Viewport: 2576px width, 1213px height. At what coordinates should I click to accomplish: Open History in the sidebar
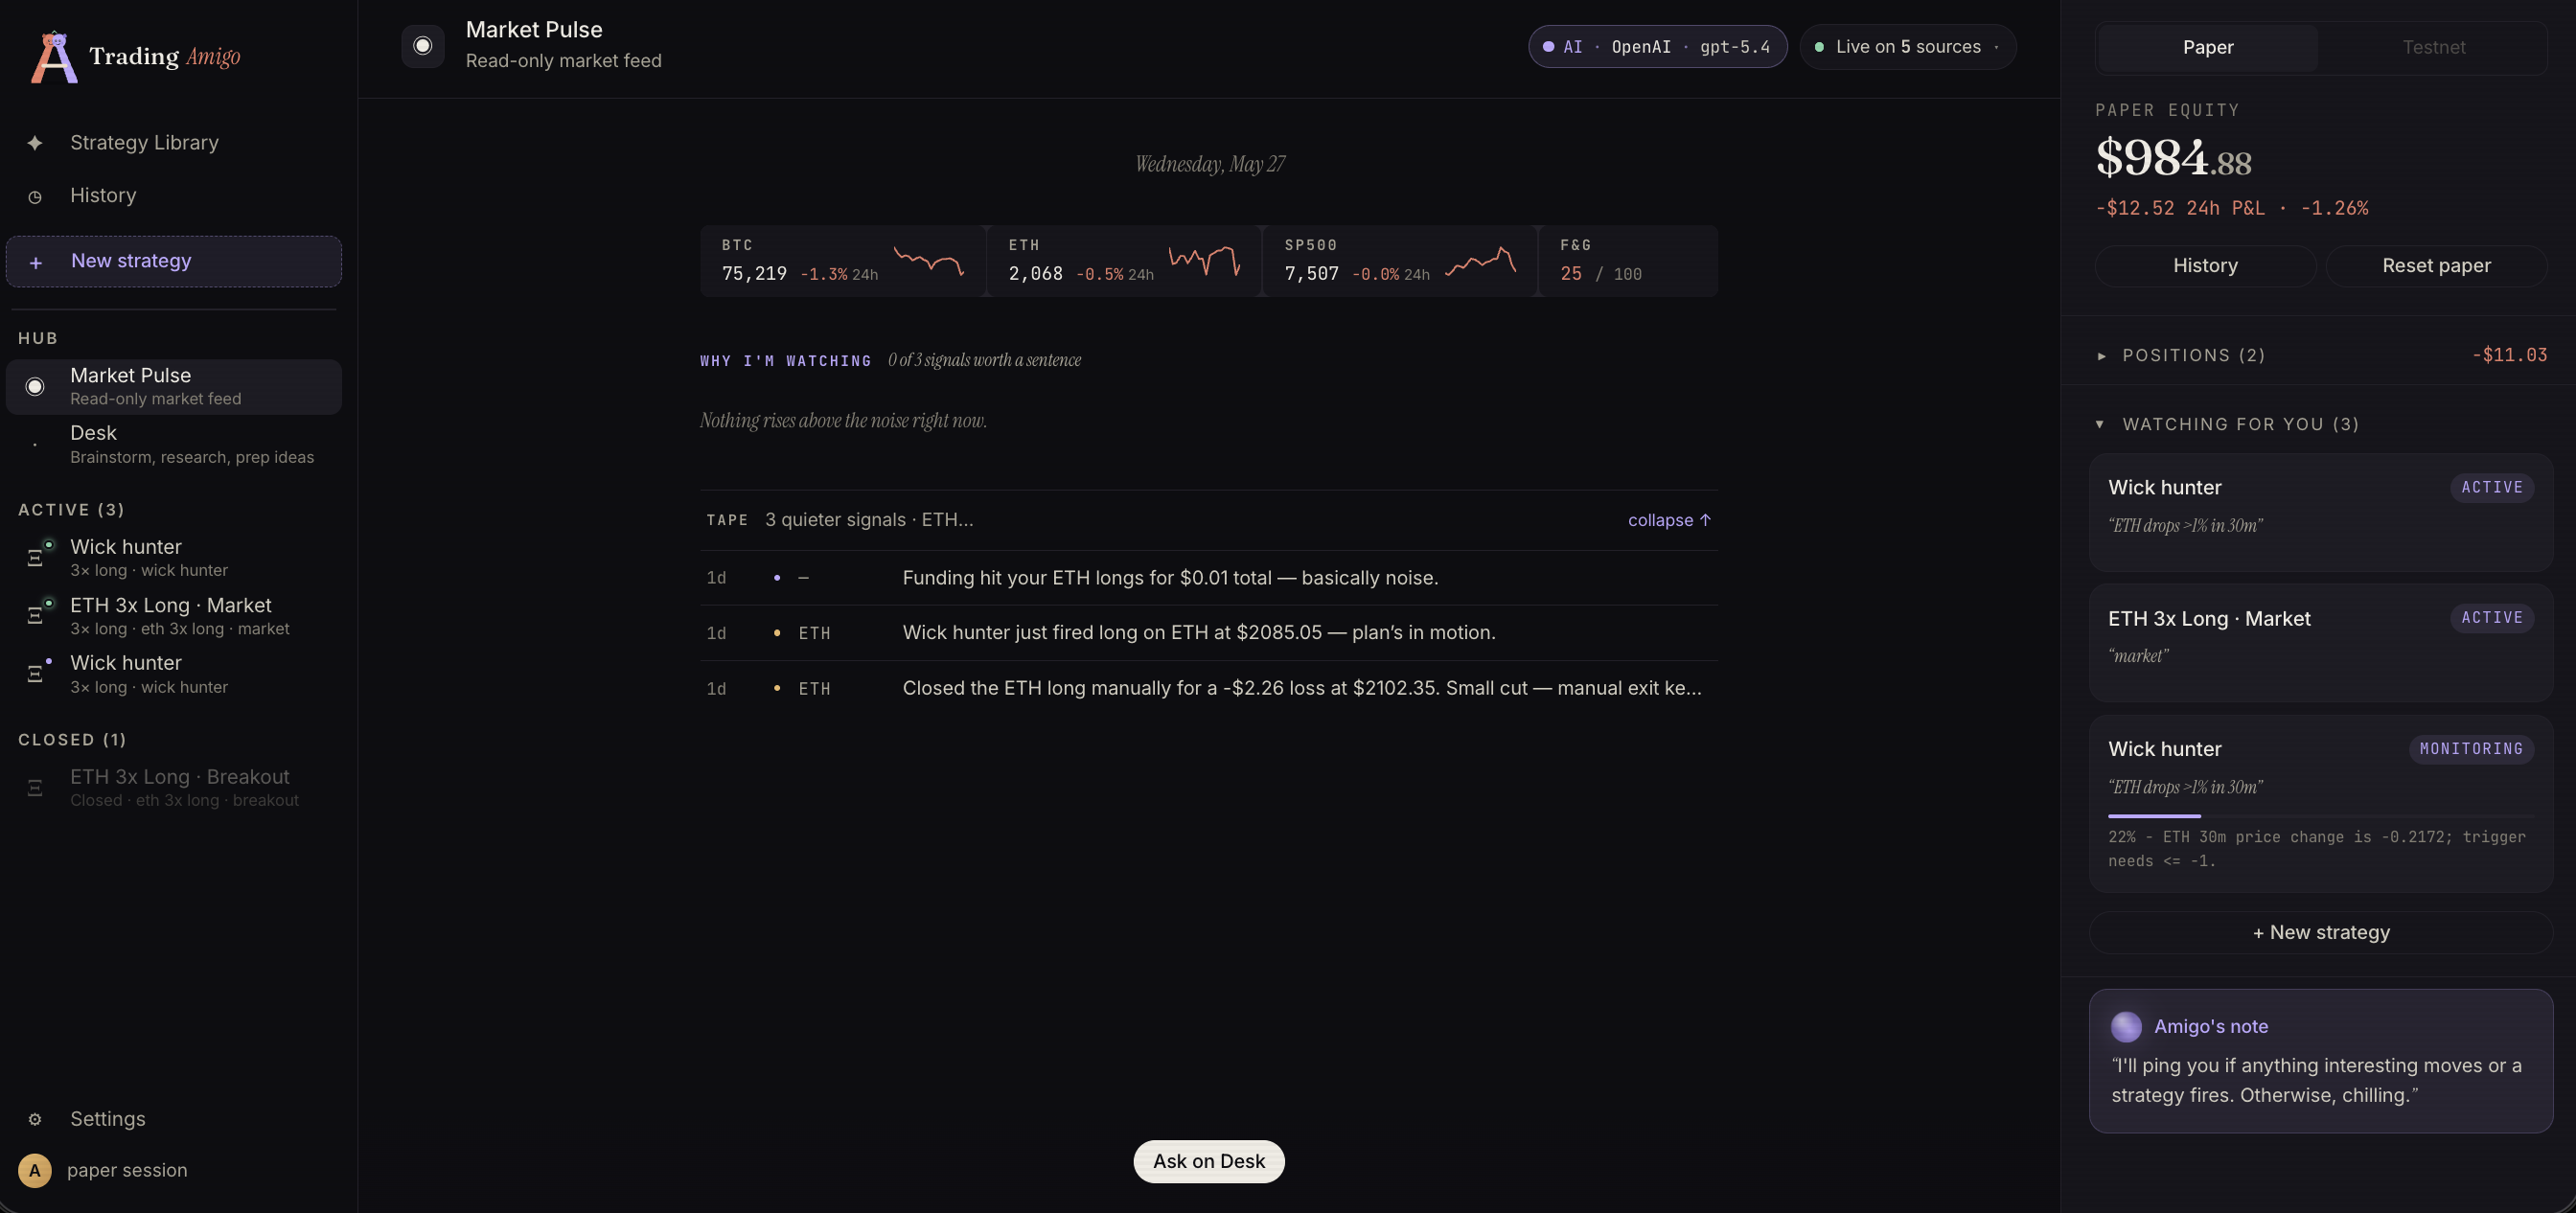tap(174, 196)
